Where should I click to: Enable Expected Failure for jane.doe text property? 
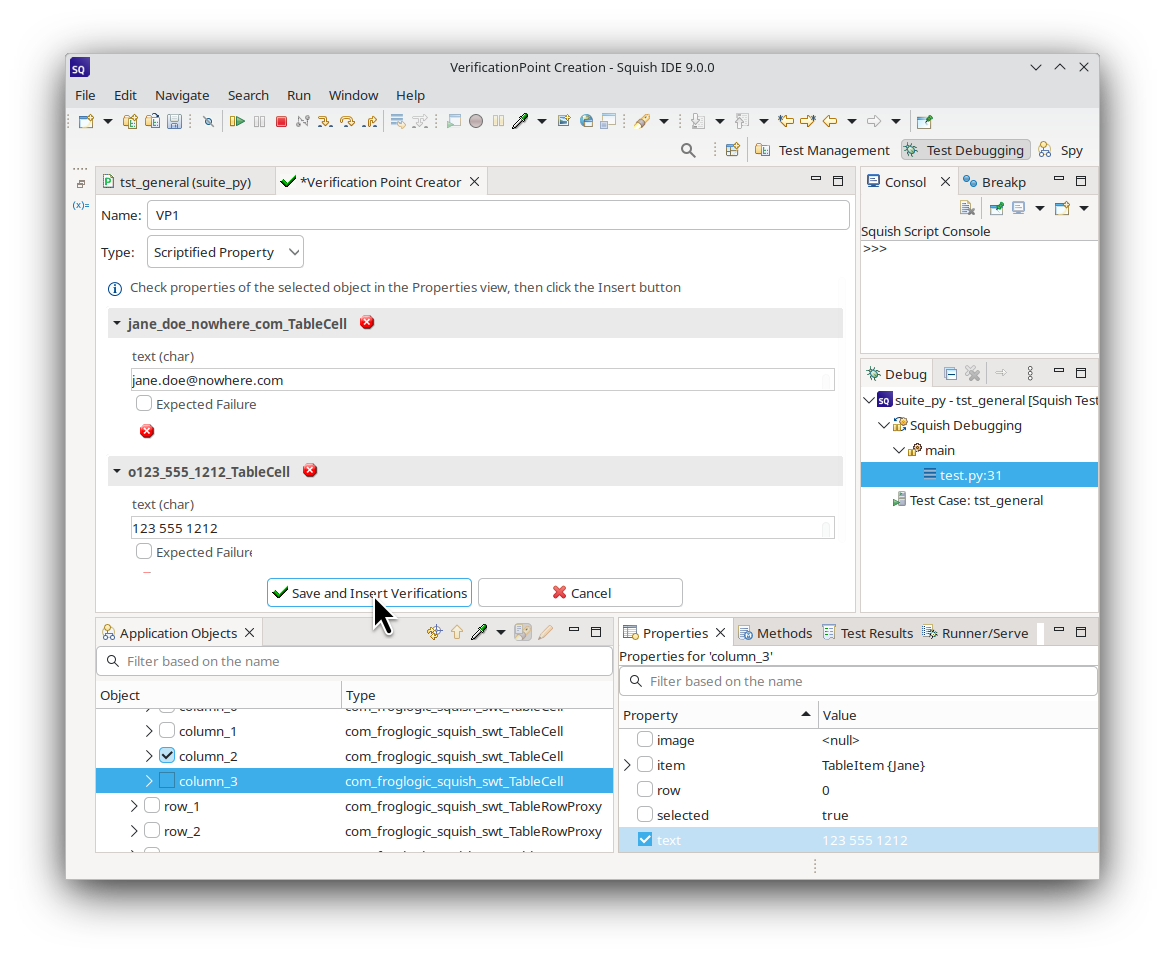pyautogui.click(x=144, y=404)
